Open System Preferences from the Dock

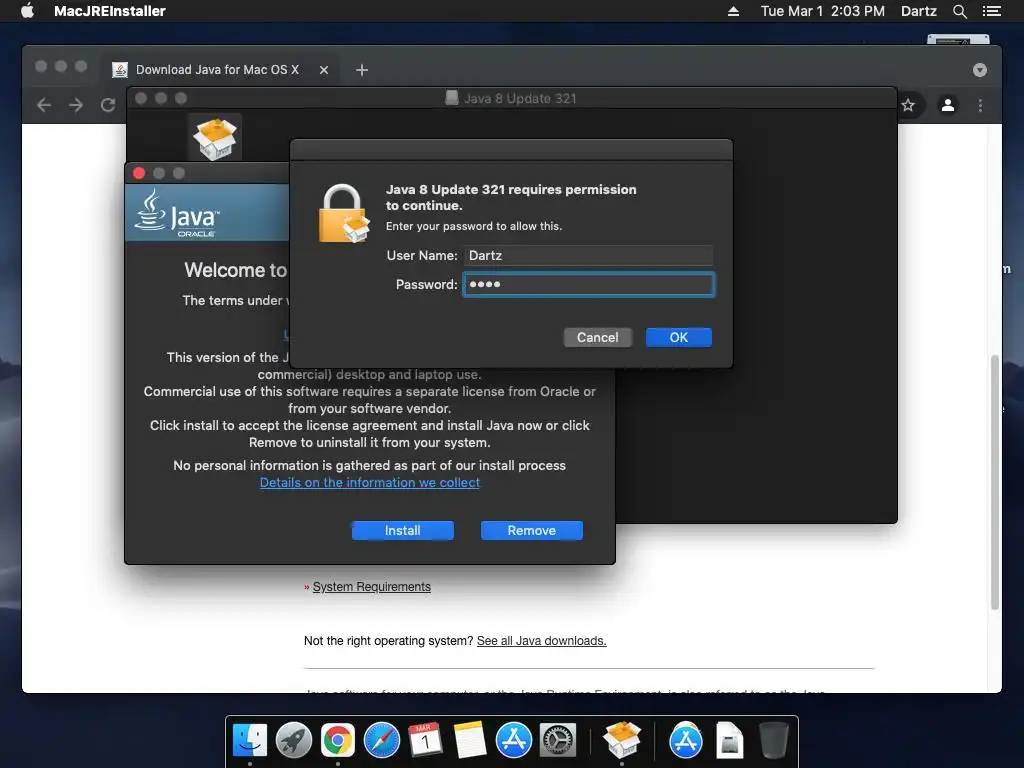point(558,741)
